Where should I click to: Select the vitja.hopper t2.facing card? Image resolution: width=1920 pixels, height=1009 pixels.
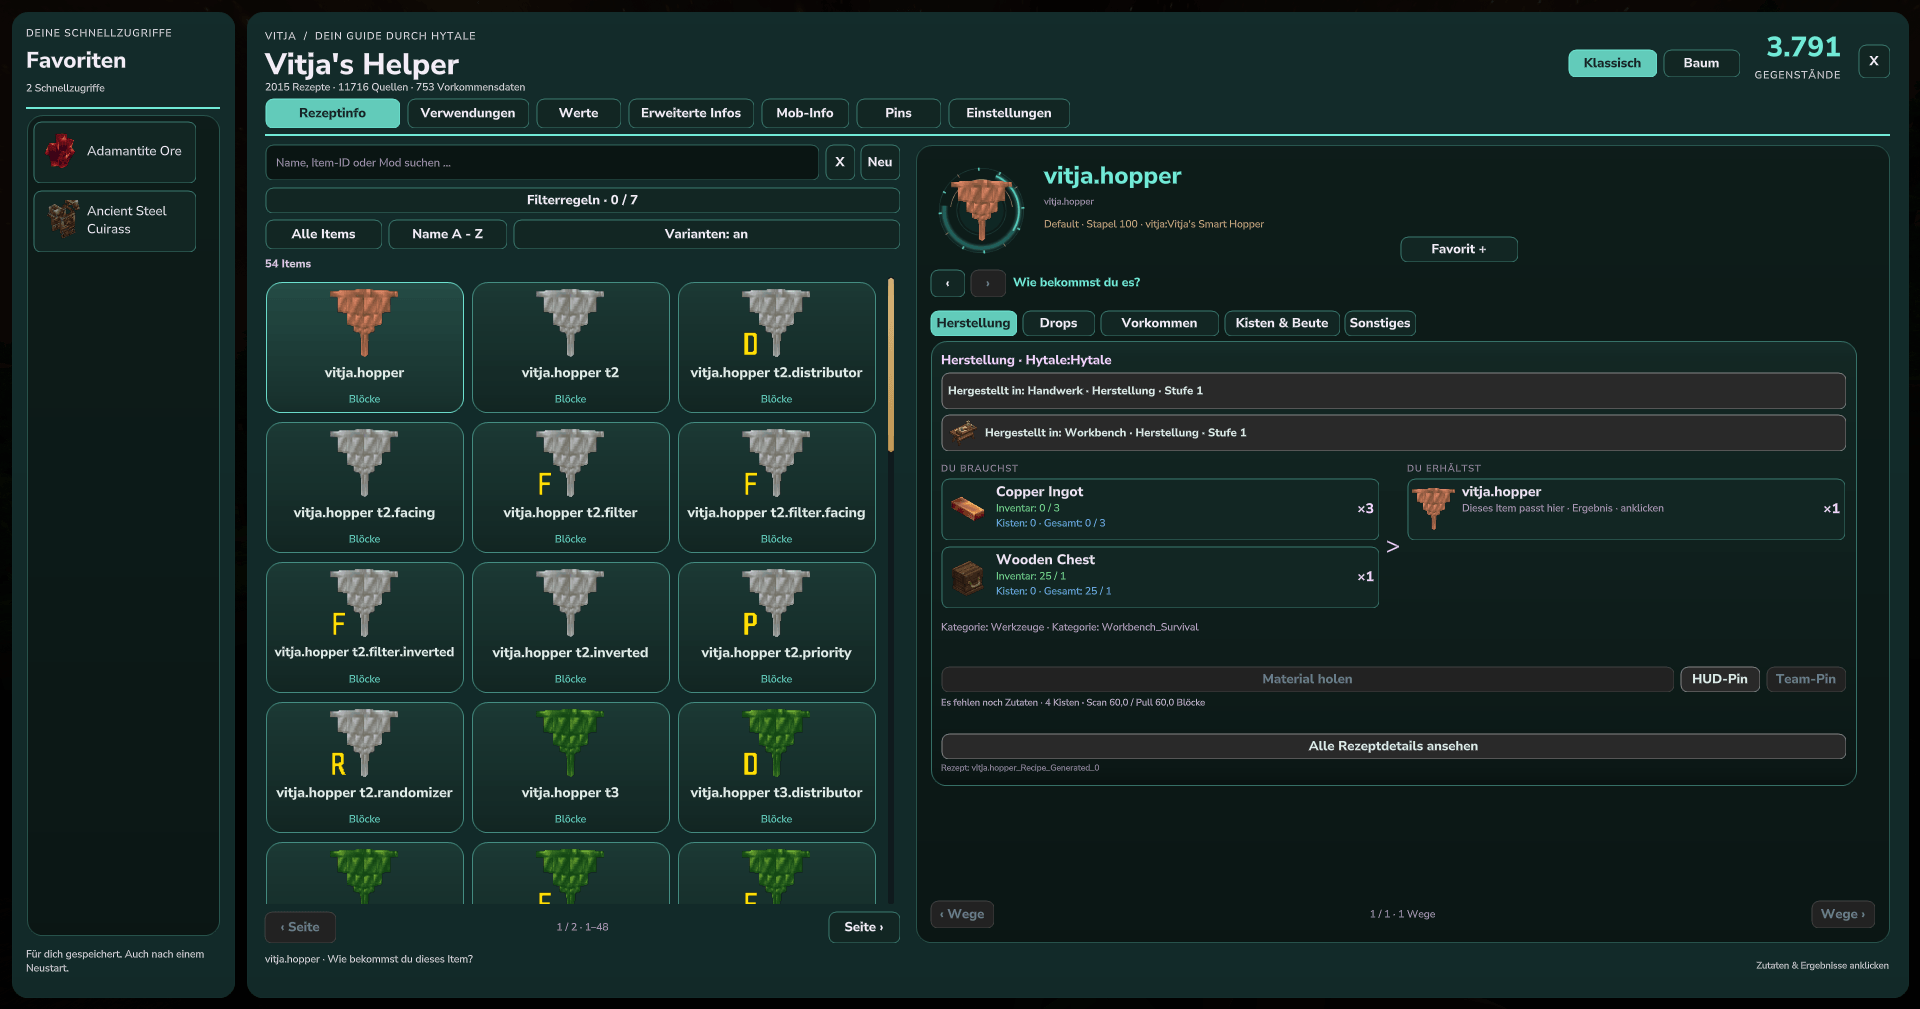tap(365, 487)
